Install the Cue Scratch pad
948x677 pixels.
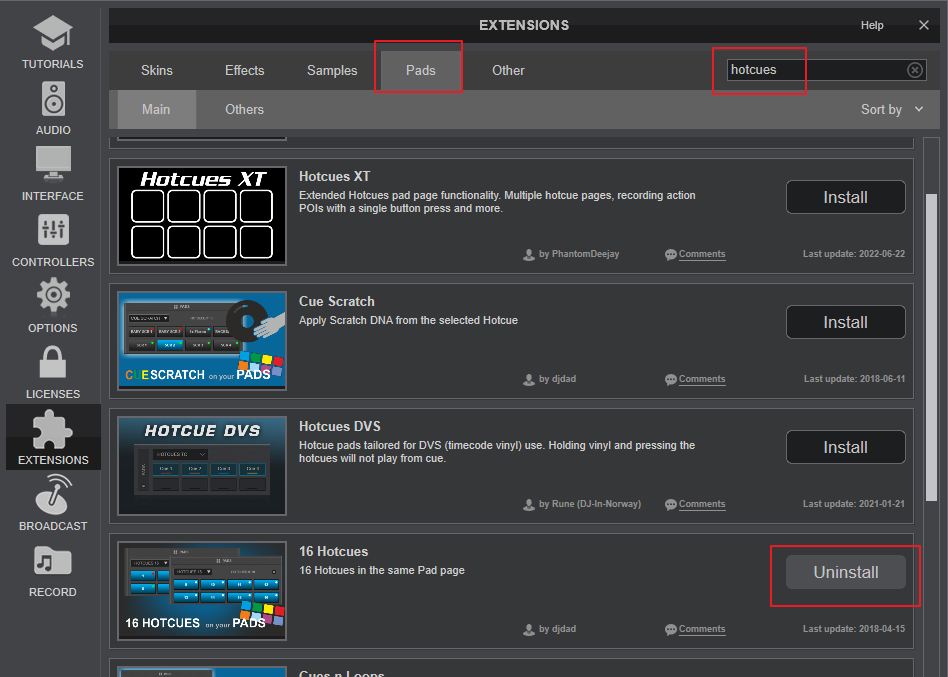pyautogui.click(x=845, y=322)
